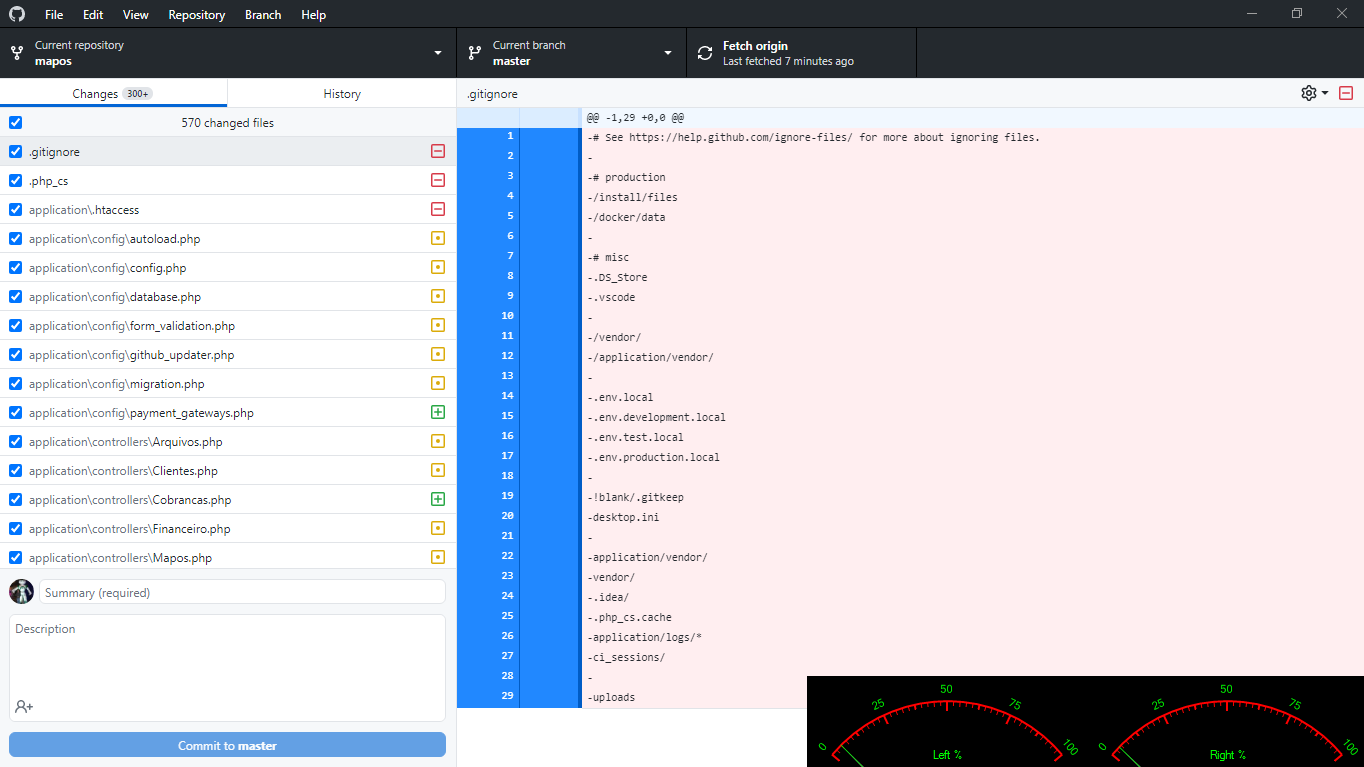Click the Commit to master button
The width and height of the screenshot is (1364, 767).
pyautogui.click(x=227, y=744)
